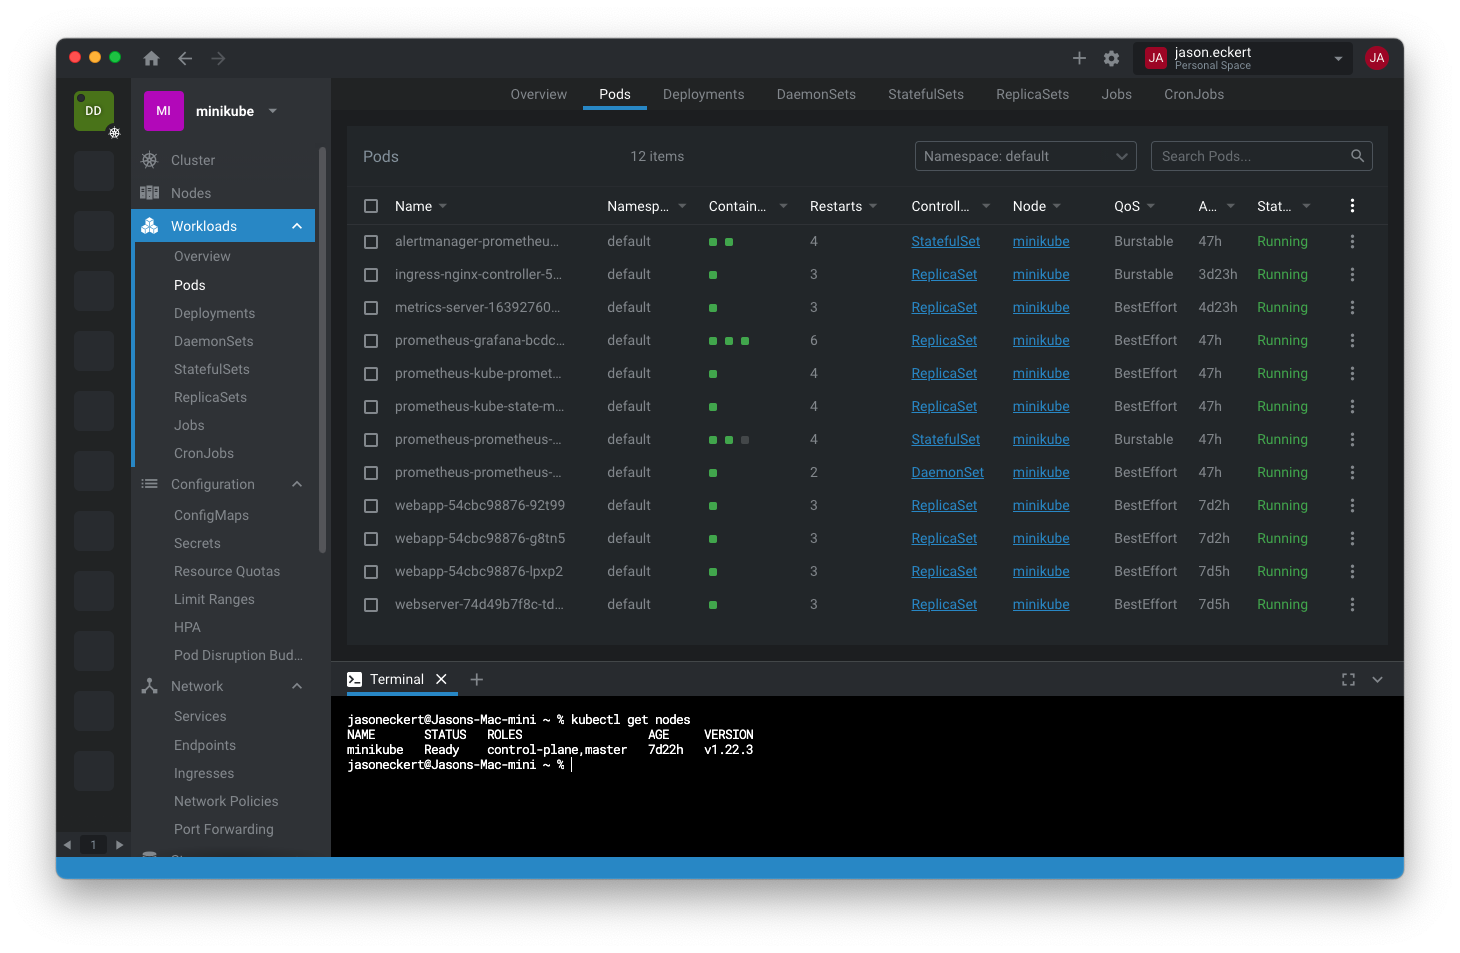Open the column options menu in table header

pyautogui.click(x=1352, y=206)
